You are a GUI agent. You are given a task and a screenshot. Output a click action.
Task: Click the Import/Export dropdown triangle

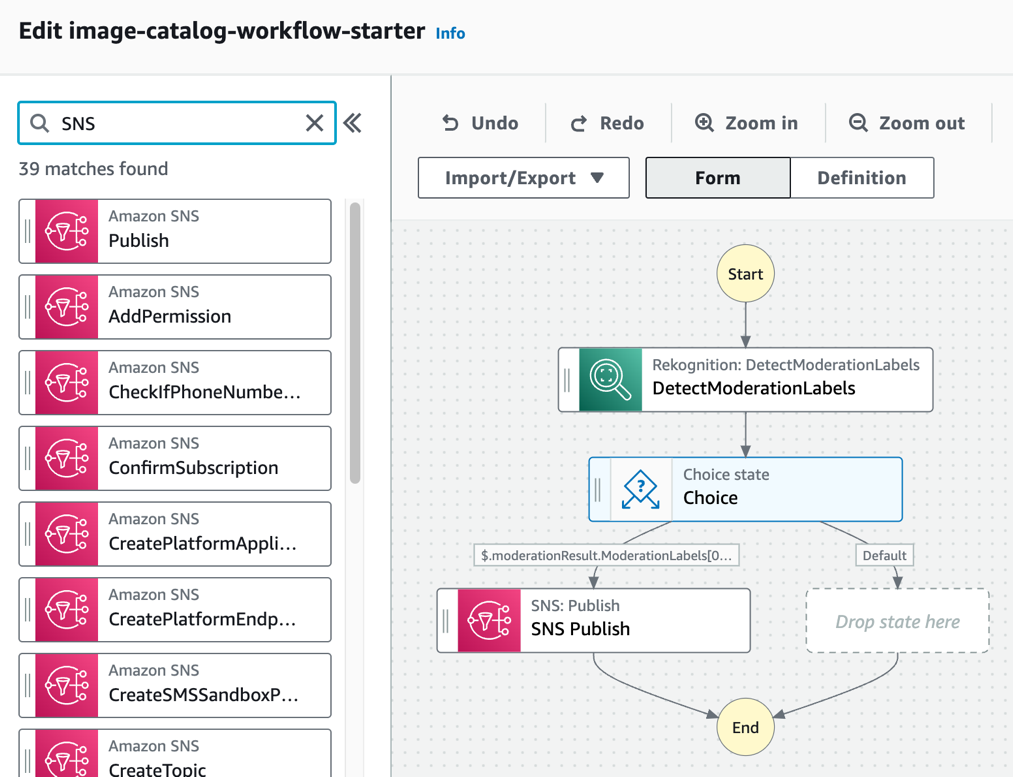pyautogui.click(x=598, y=178)
